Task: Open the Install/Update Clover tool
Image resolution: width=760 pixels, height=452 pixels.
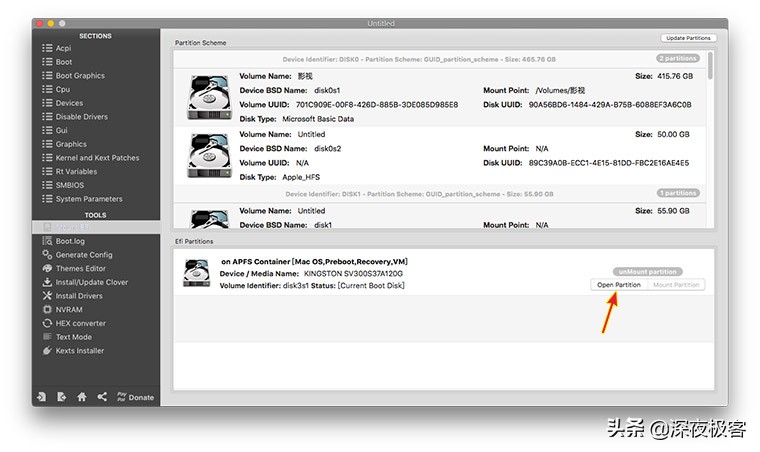Action: (92, 282)
